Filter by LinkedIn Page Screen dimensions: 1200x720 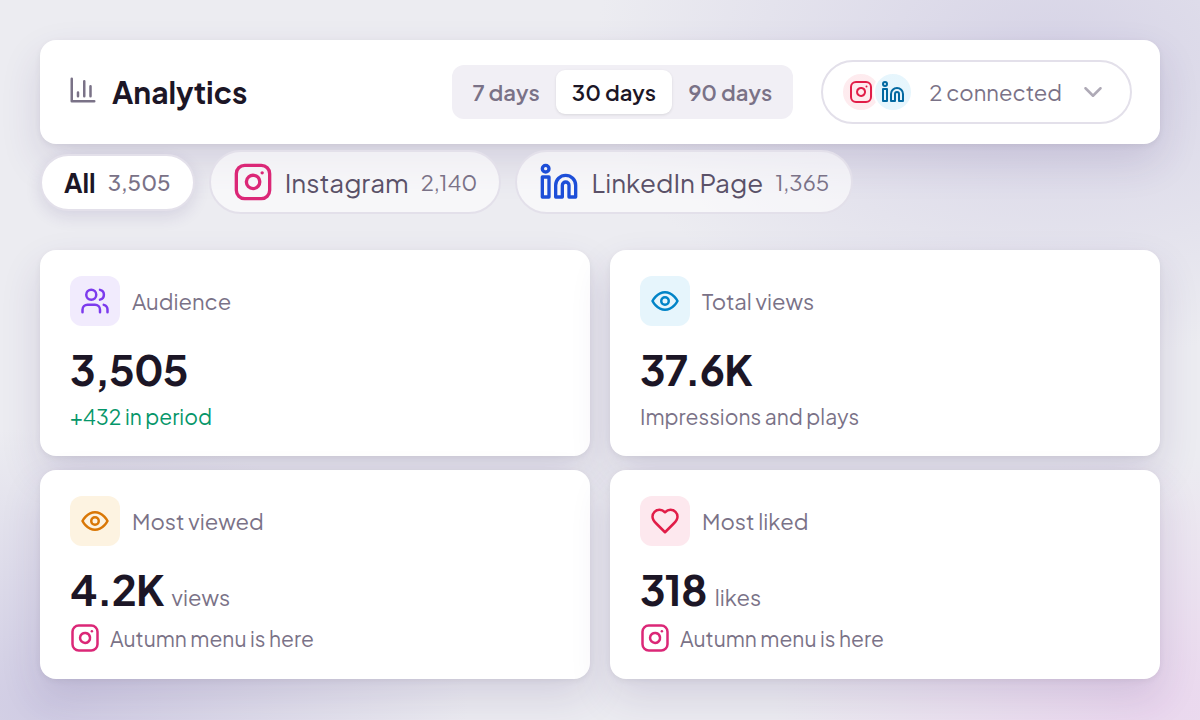tap(684, 183)
